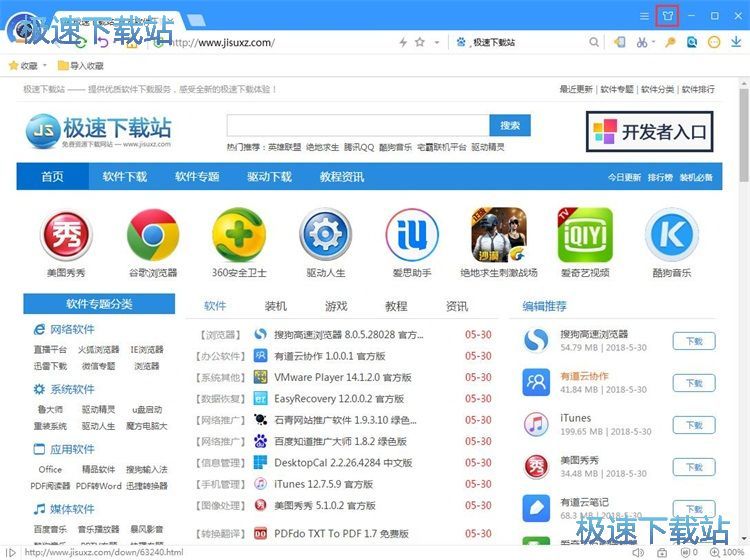Image resolution: width=750 pixels, height=560 pixels.
Task: Download 有道云协作 via its 下载 button
Action: click(694, 383)
